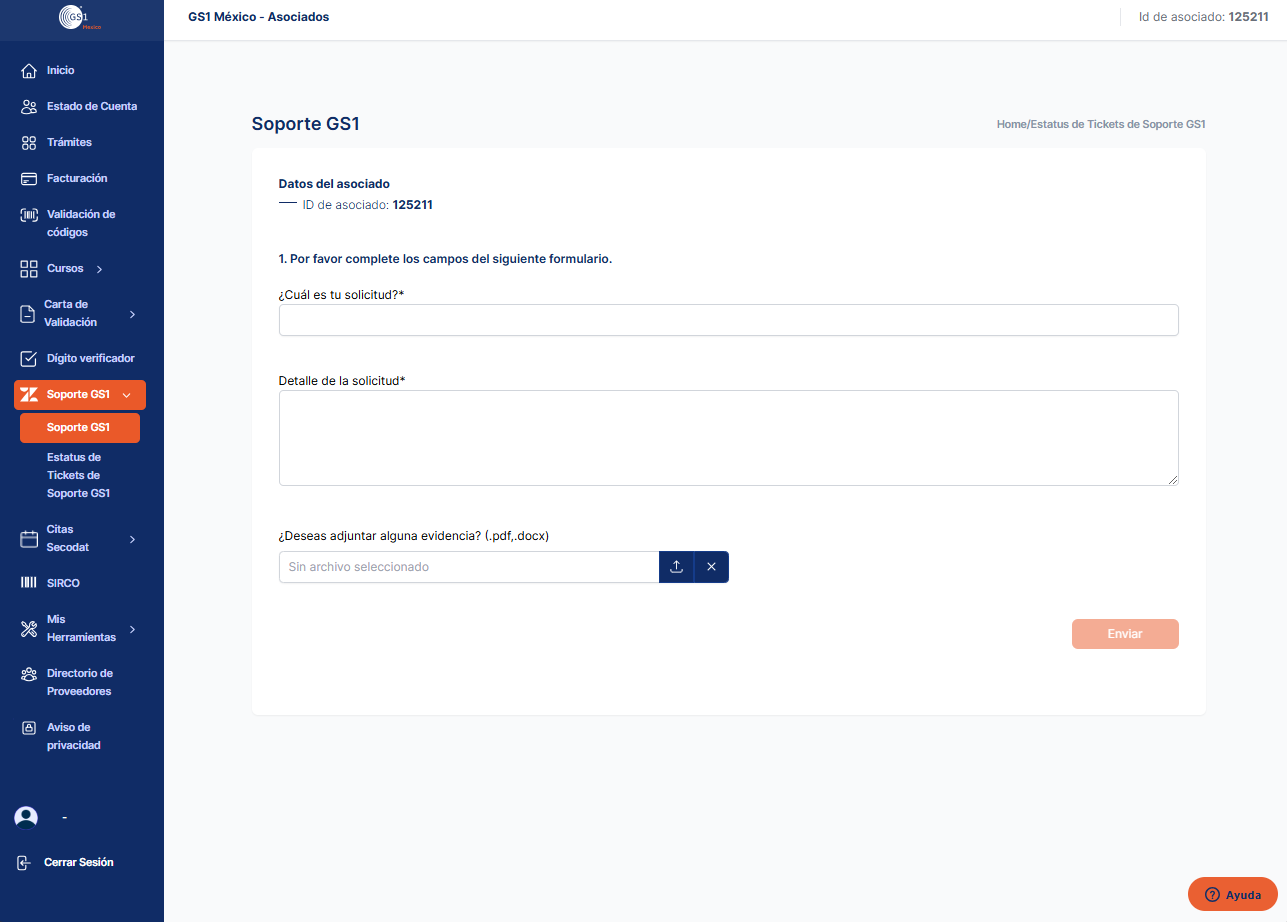Expand the Carta de Validación chevron
The width and height of the screenshot is (1287, 922).
pos(133,314)
